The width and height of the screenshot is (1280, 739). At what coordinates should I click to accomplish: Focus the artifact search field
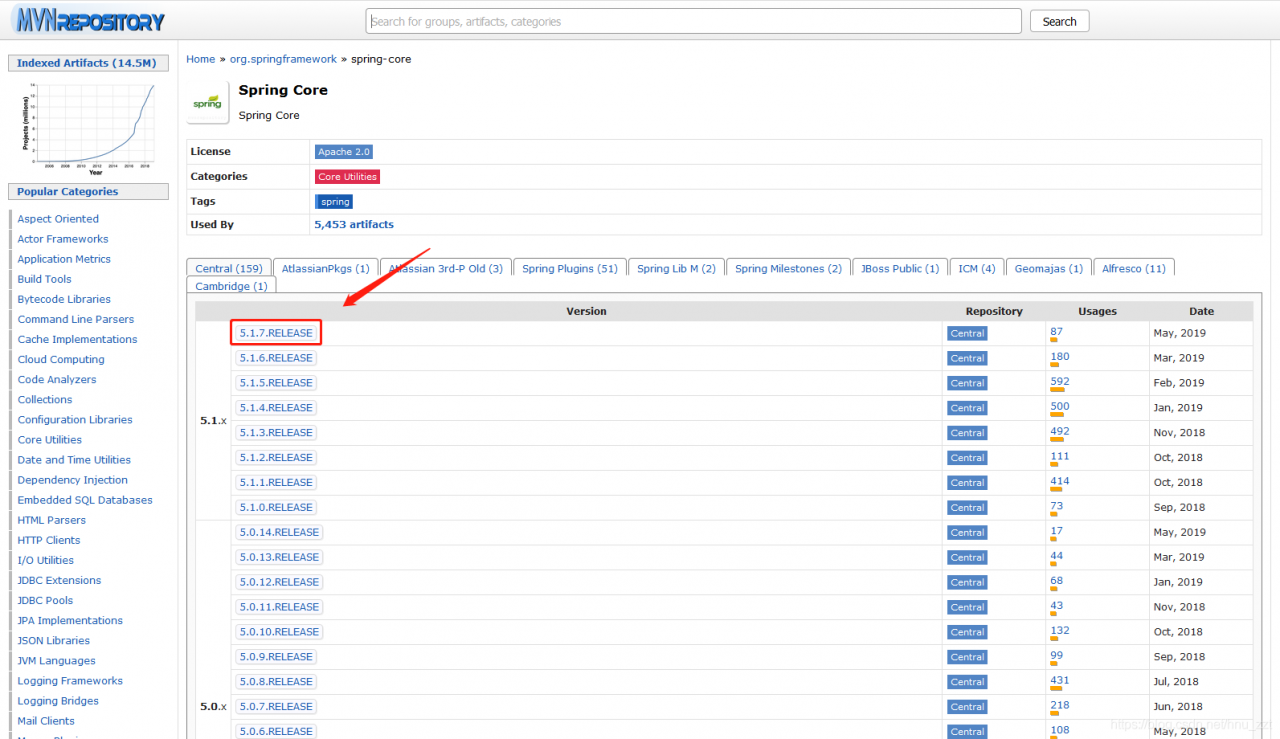pyautogui.click(x=694, y=21)
